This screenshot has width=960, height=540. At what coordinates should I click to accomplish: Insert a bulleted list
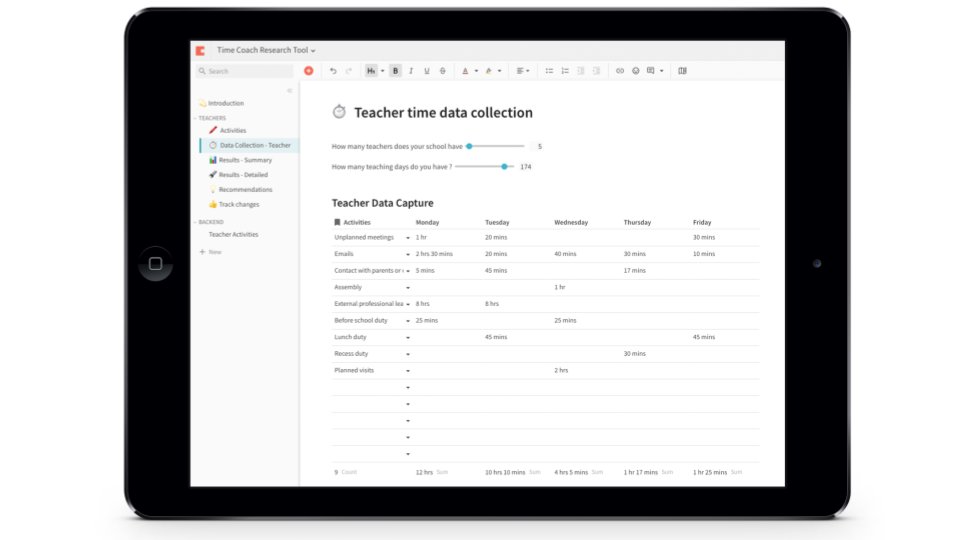click(x=549, y=71)
